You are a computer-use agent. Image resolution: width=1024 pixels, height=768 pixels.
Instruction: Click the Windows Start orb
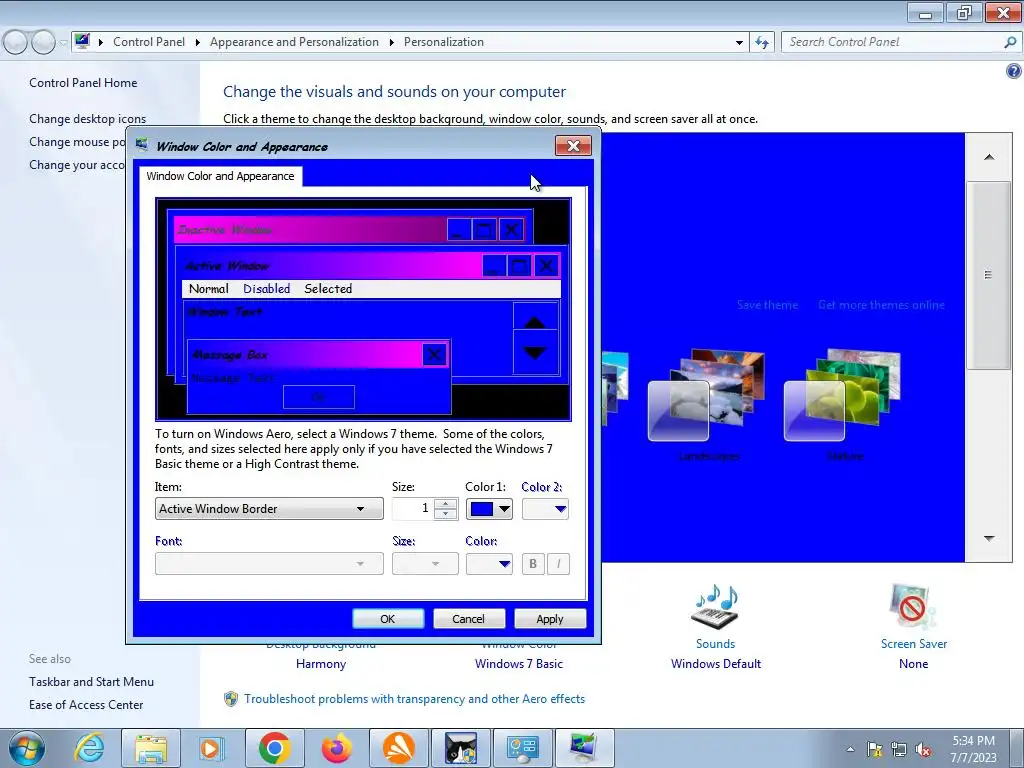pos(27,748)
